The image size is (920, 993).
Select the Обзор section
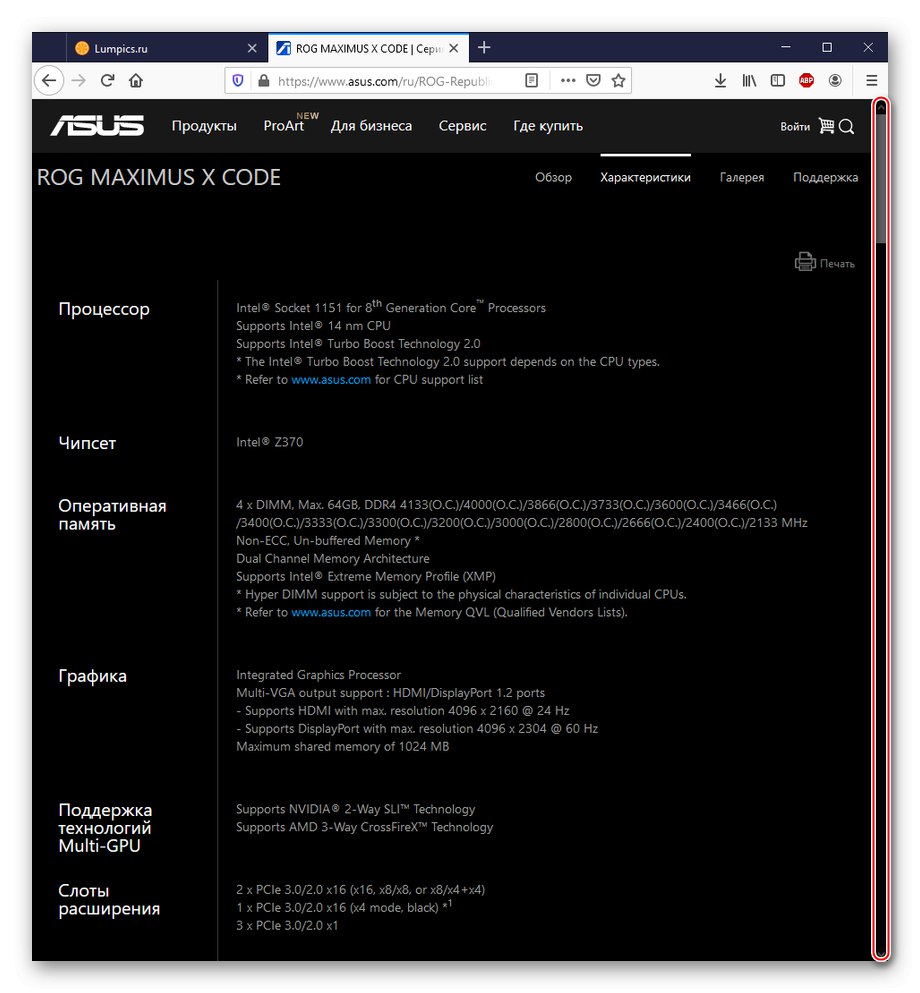[553, 177]
